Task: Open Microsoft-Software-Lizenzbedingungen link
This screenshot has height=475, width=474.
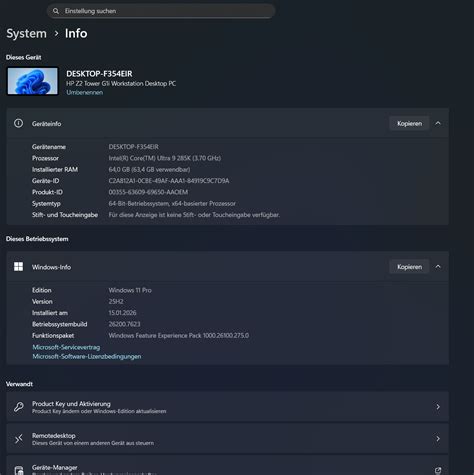Action: tap(87, 356)
